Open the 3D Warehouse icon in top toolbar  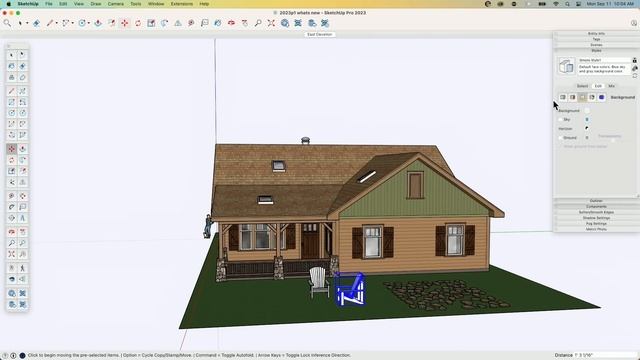click(285, 23)
